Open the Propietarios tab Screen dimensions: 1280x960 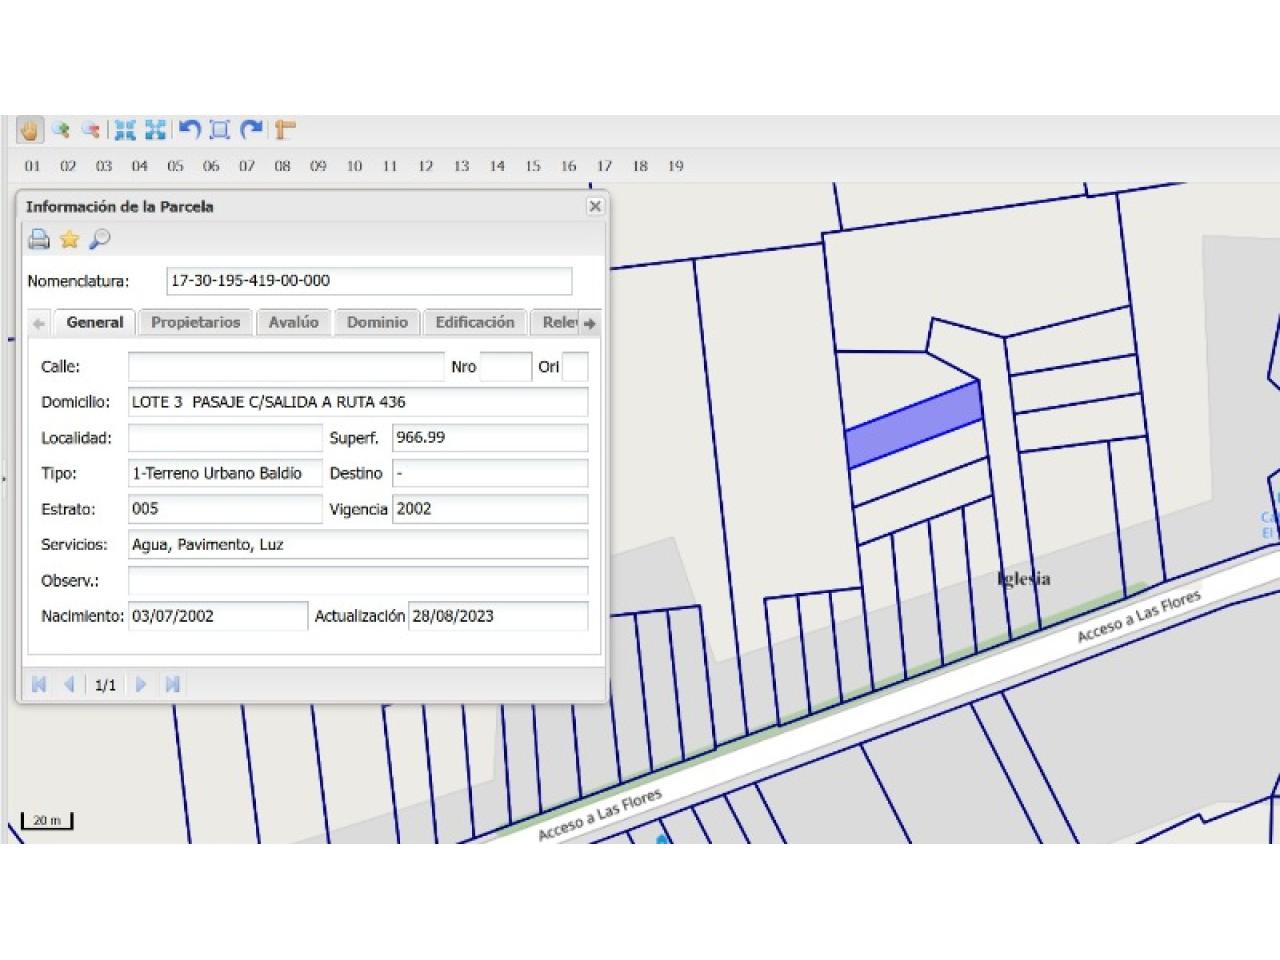195,322
